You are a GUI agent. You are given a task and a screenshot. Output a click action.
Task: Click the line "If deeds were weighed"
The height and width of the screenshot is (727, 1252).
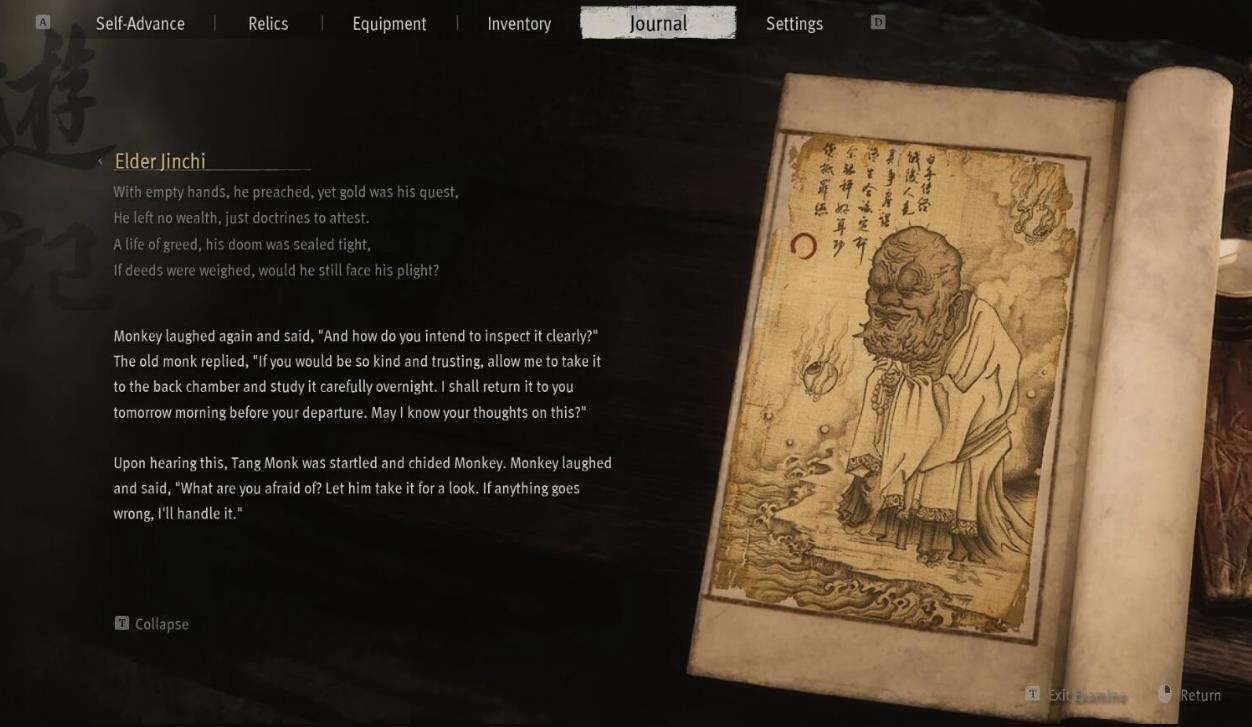click(276, 270)
